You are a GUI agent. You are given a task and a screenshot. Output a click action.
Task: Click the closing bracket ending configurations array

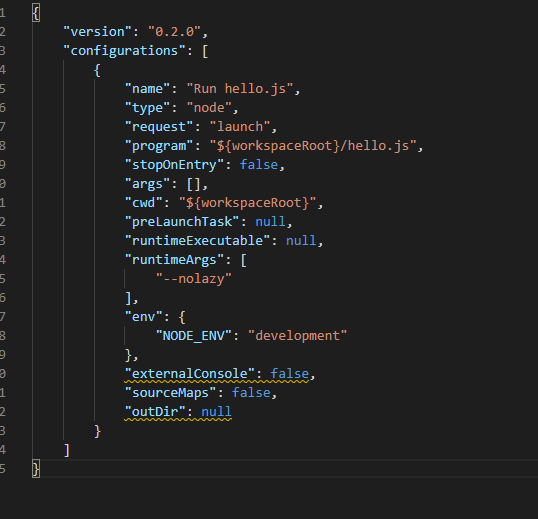[x=67, y=450]
